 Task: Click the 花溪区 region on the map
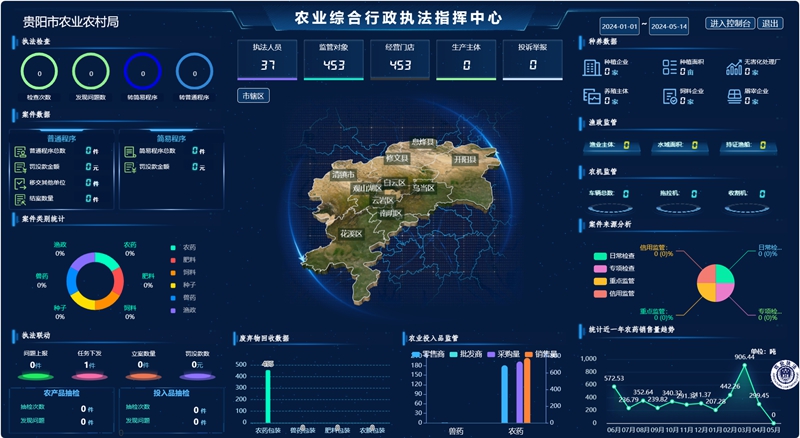[x=349, y=234]
